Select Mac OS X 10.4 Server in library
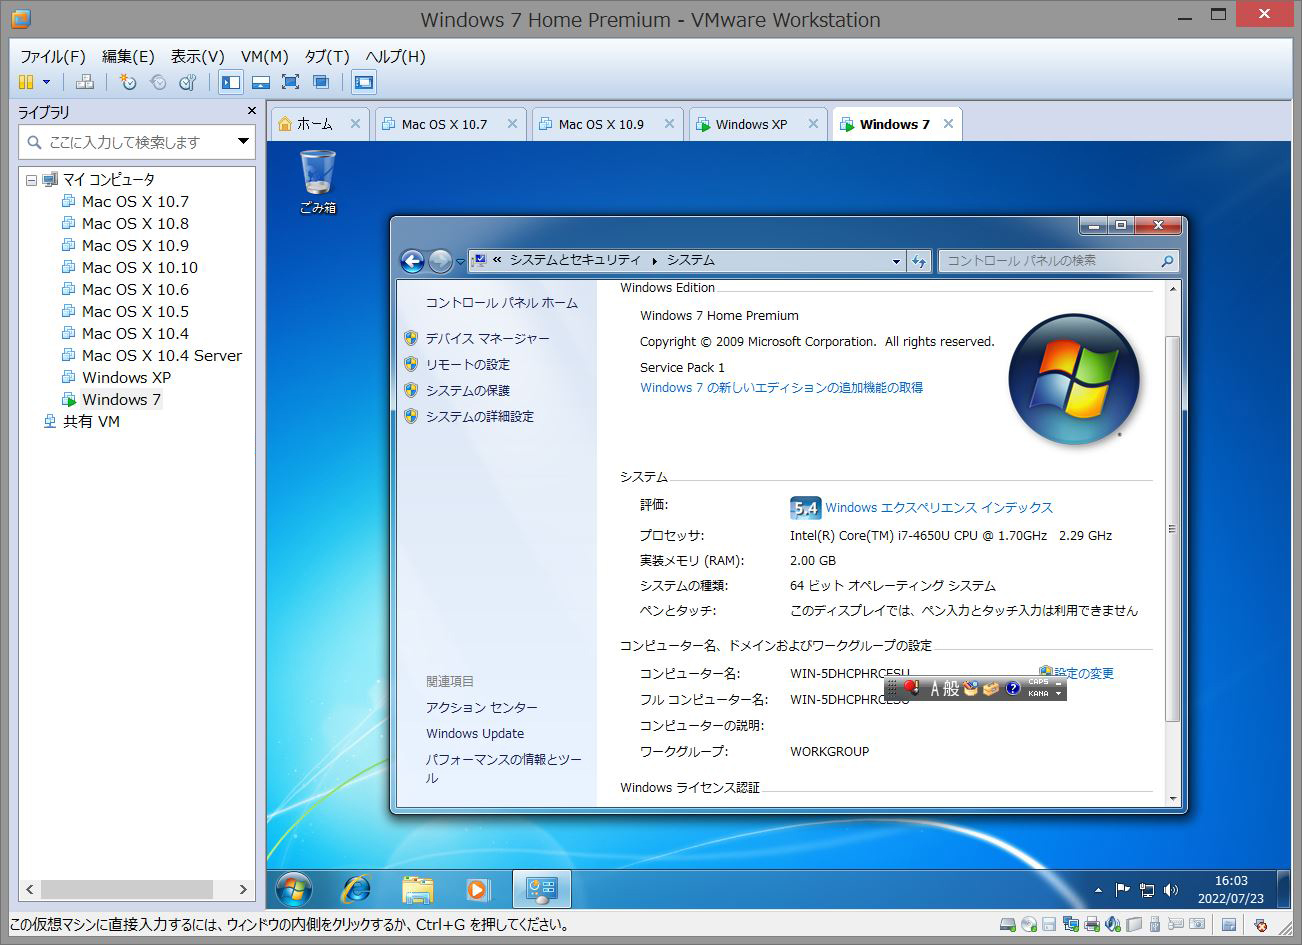Viewport: 1302px width, 945px height. [x=161, y=355]
